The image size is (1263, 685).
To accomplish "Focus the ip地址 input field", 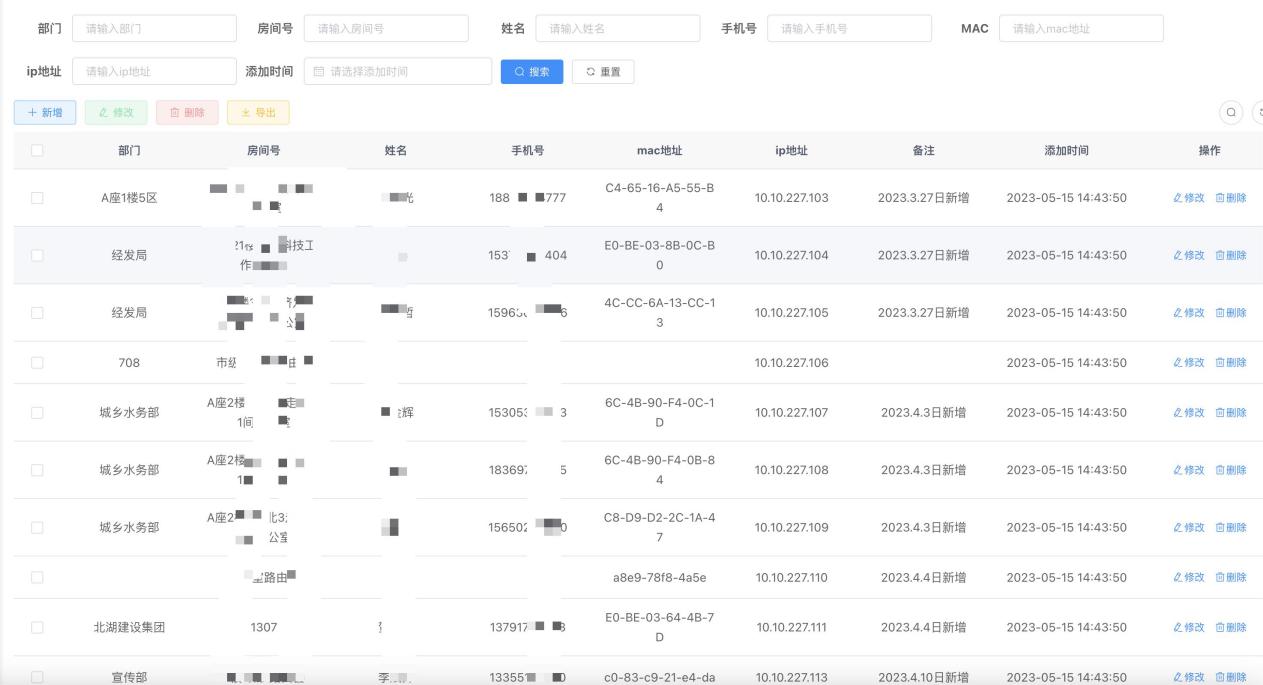I will tap(154, 71).
